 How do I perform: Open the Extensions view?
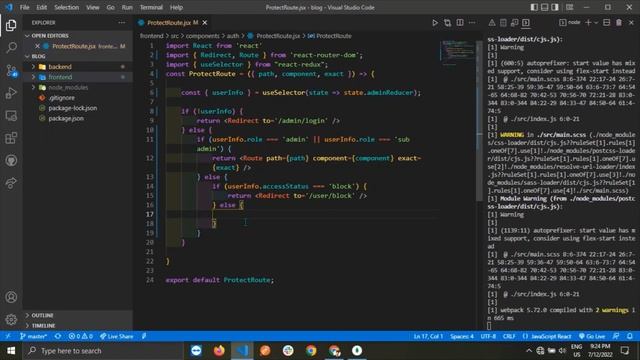[x=11, y=138]
